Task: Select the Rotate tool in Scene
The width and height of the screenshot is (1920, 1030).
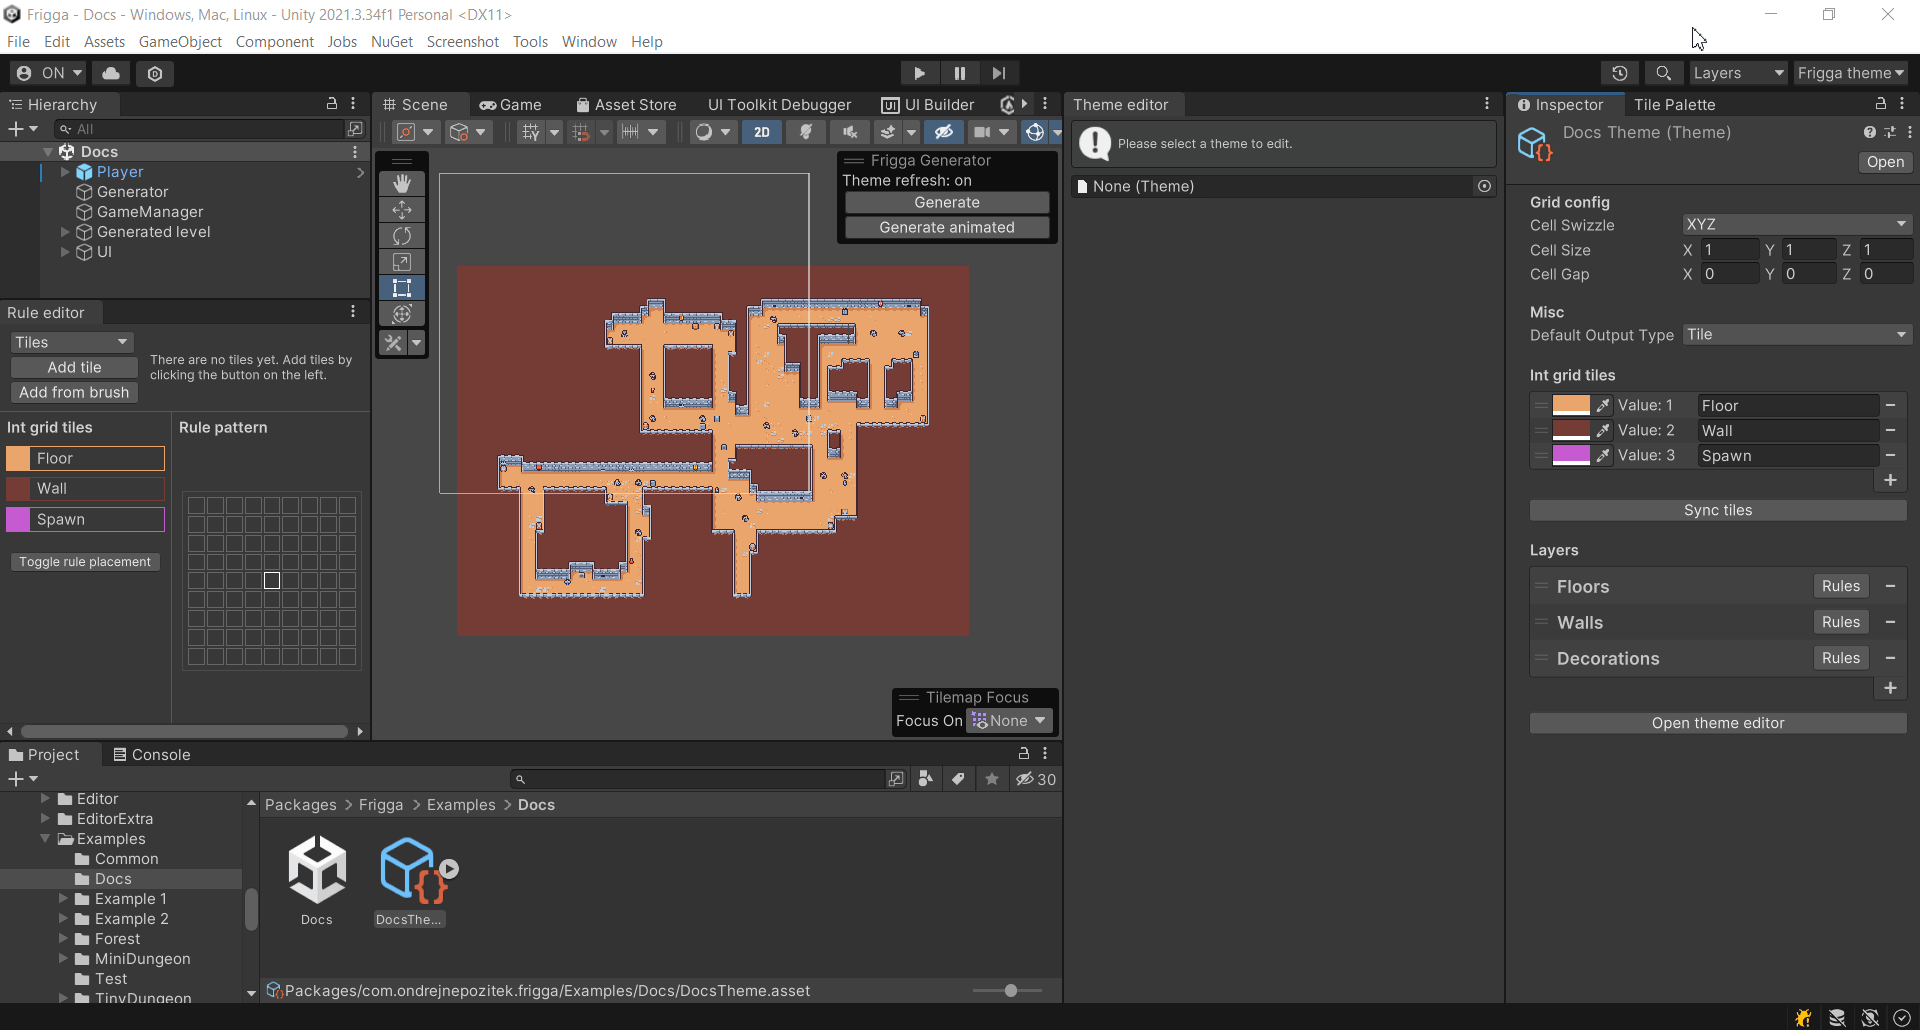Action: 402,236
